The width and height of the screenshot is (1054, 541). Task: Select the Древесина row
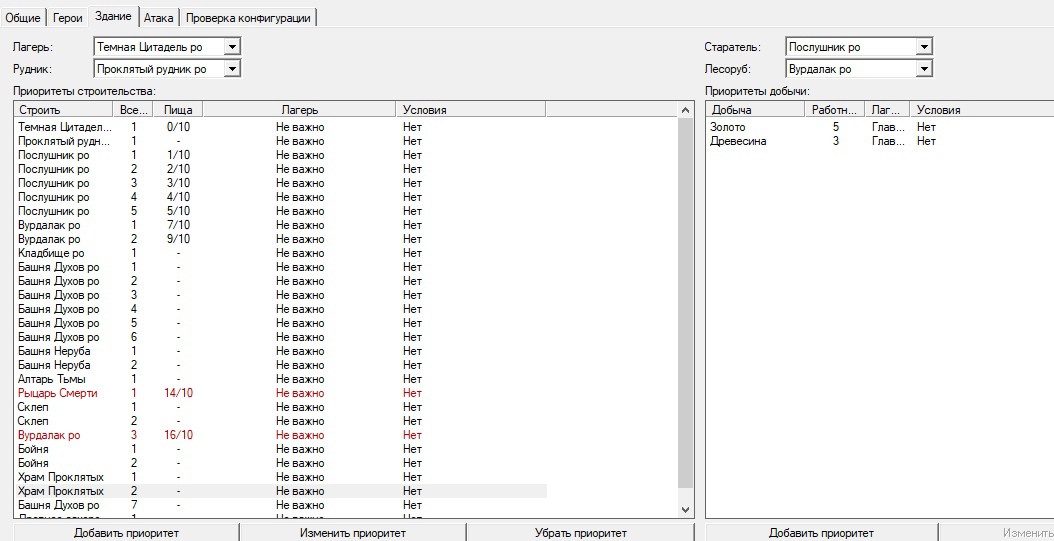coord(880,141)
